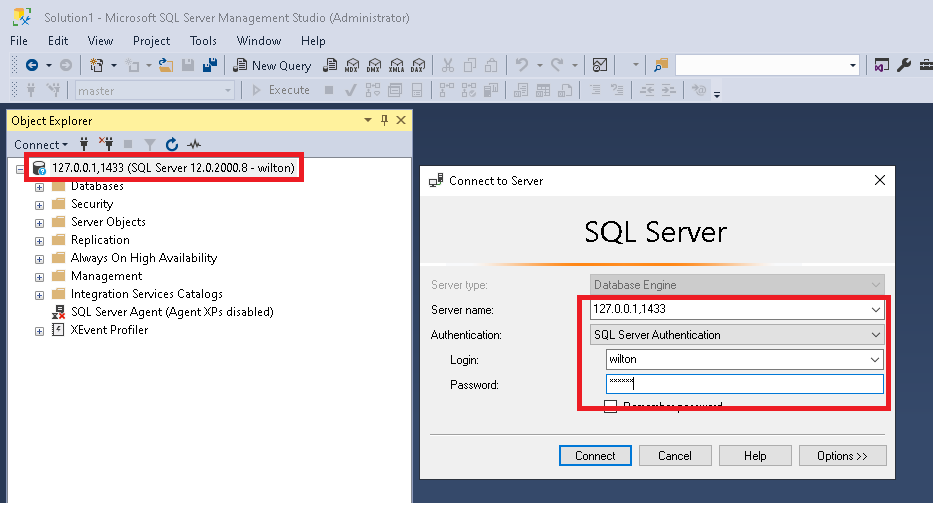Open the Help menu
The height and width of the screenshot is (506, 933).
313,41
